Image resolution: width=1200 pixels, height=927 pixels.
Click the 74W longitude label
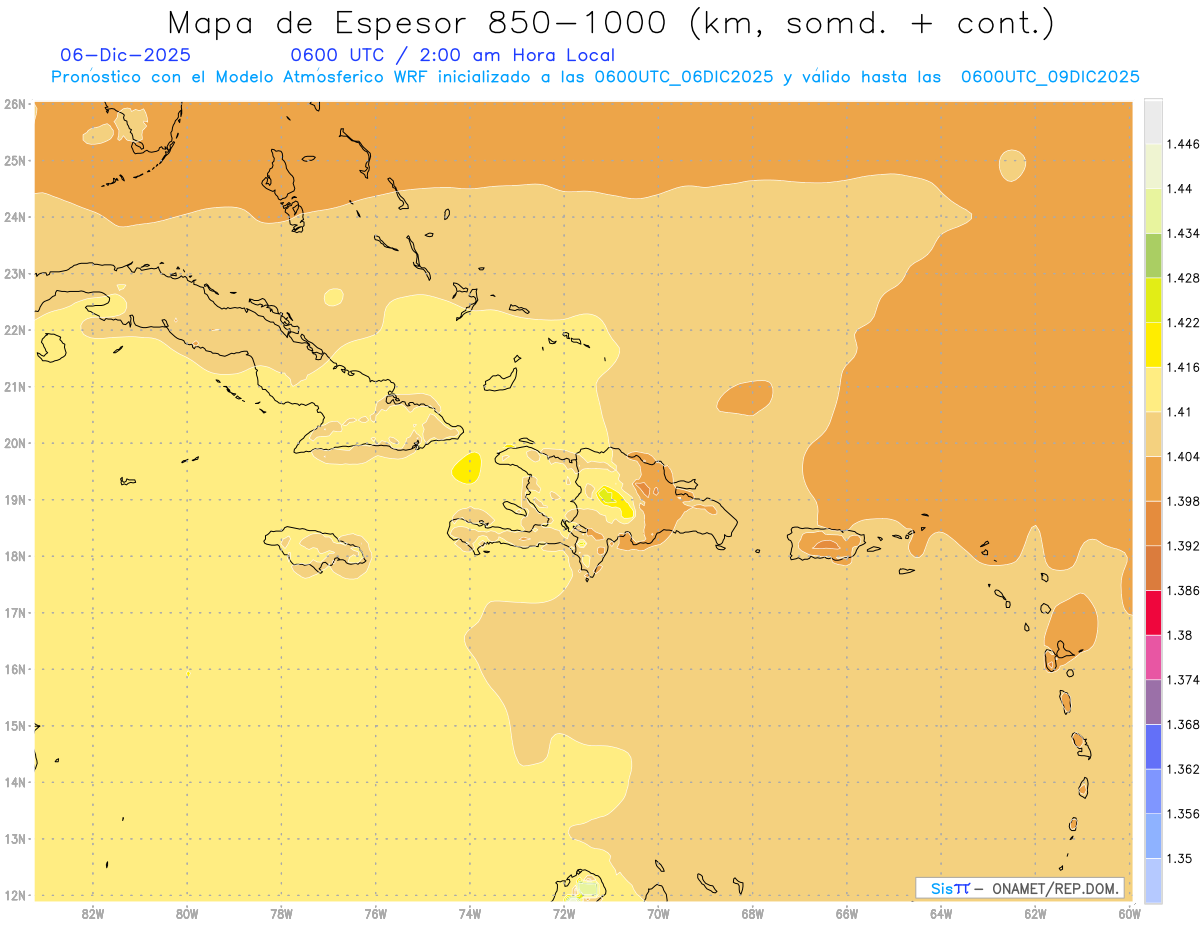pyautogui.click(x=470, y=914)
